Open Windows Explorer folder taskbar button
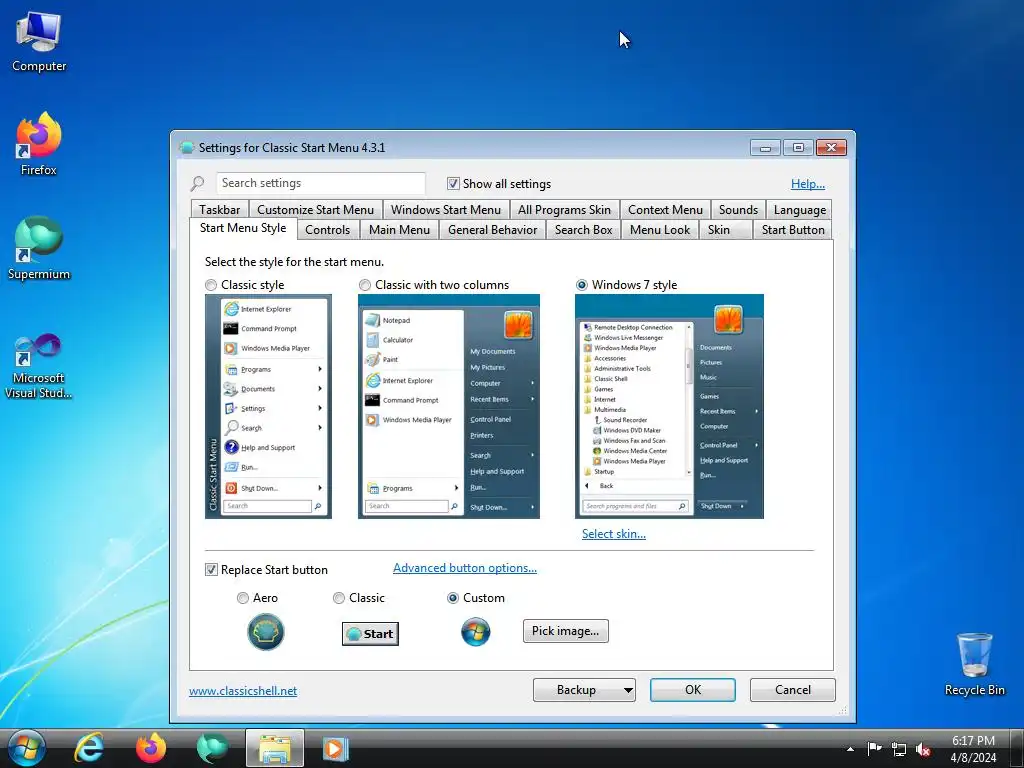The image size is (1024, 768). tap(275, 748)
